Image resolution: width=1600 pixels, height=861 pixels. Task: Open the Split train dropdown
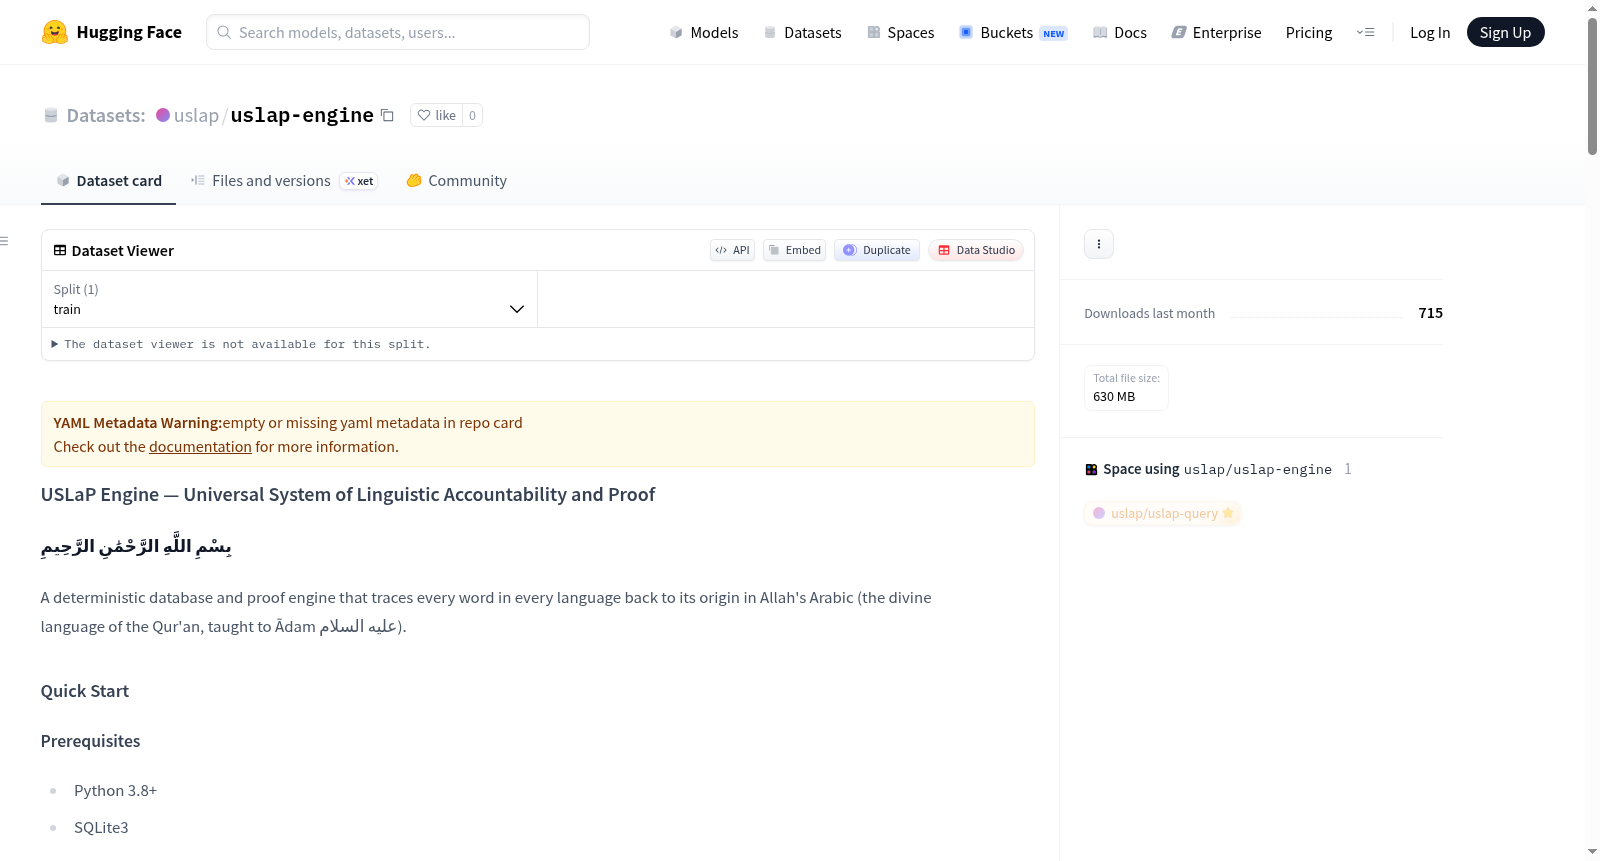point(289,299)
